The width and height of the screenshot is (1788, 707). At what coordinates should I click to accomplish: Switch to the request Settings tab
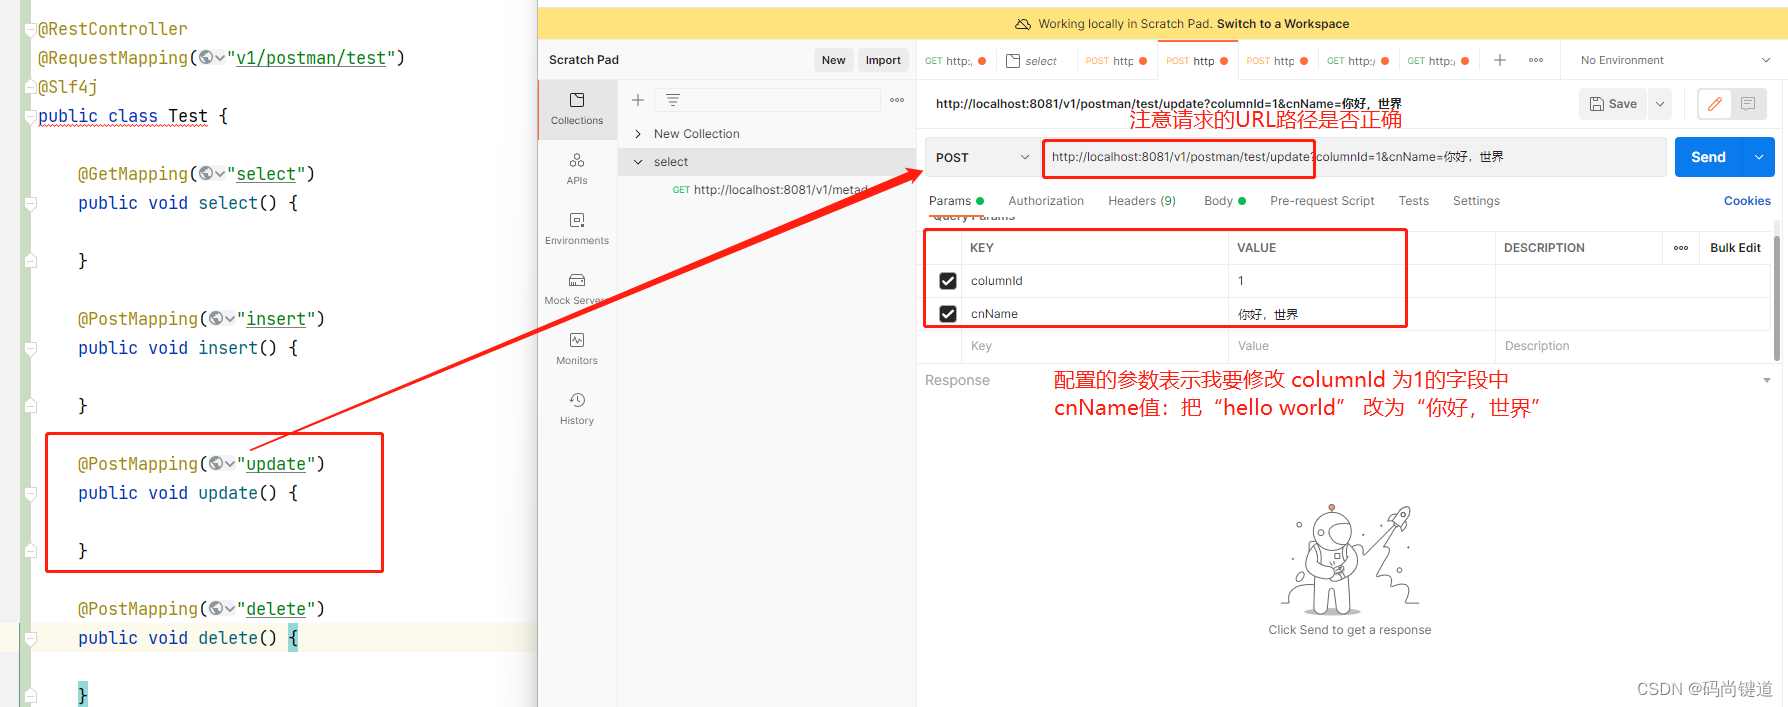point(1476,201)
